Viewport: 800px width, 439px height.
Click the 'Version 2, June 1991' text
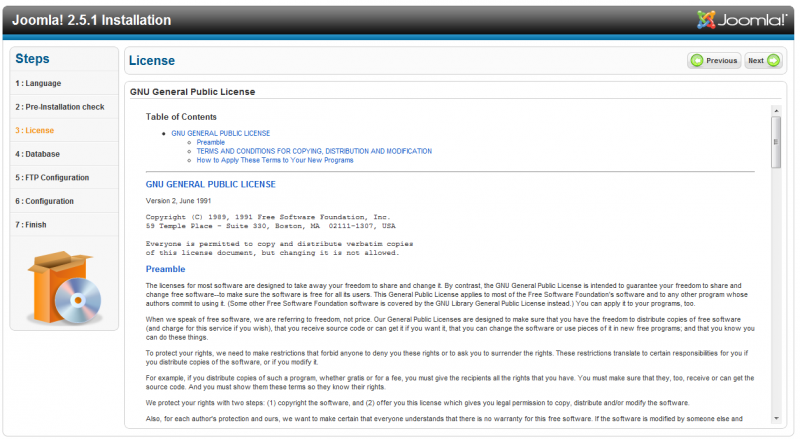(178, 201)
